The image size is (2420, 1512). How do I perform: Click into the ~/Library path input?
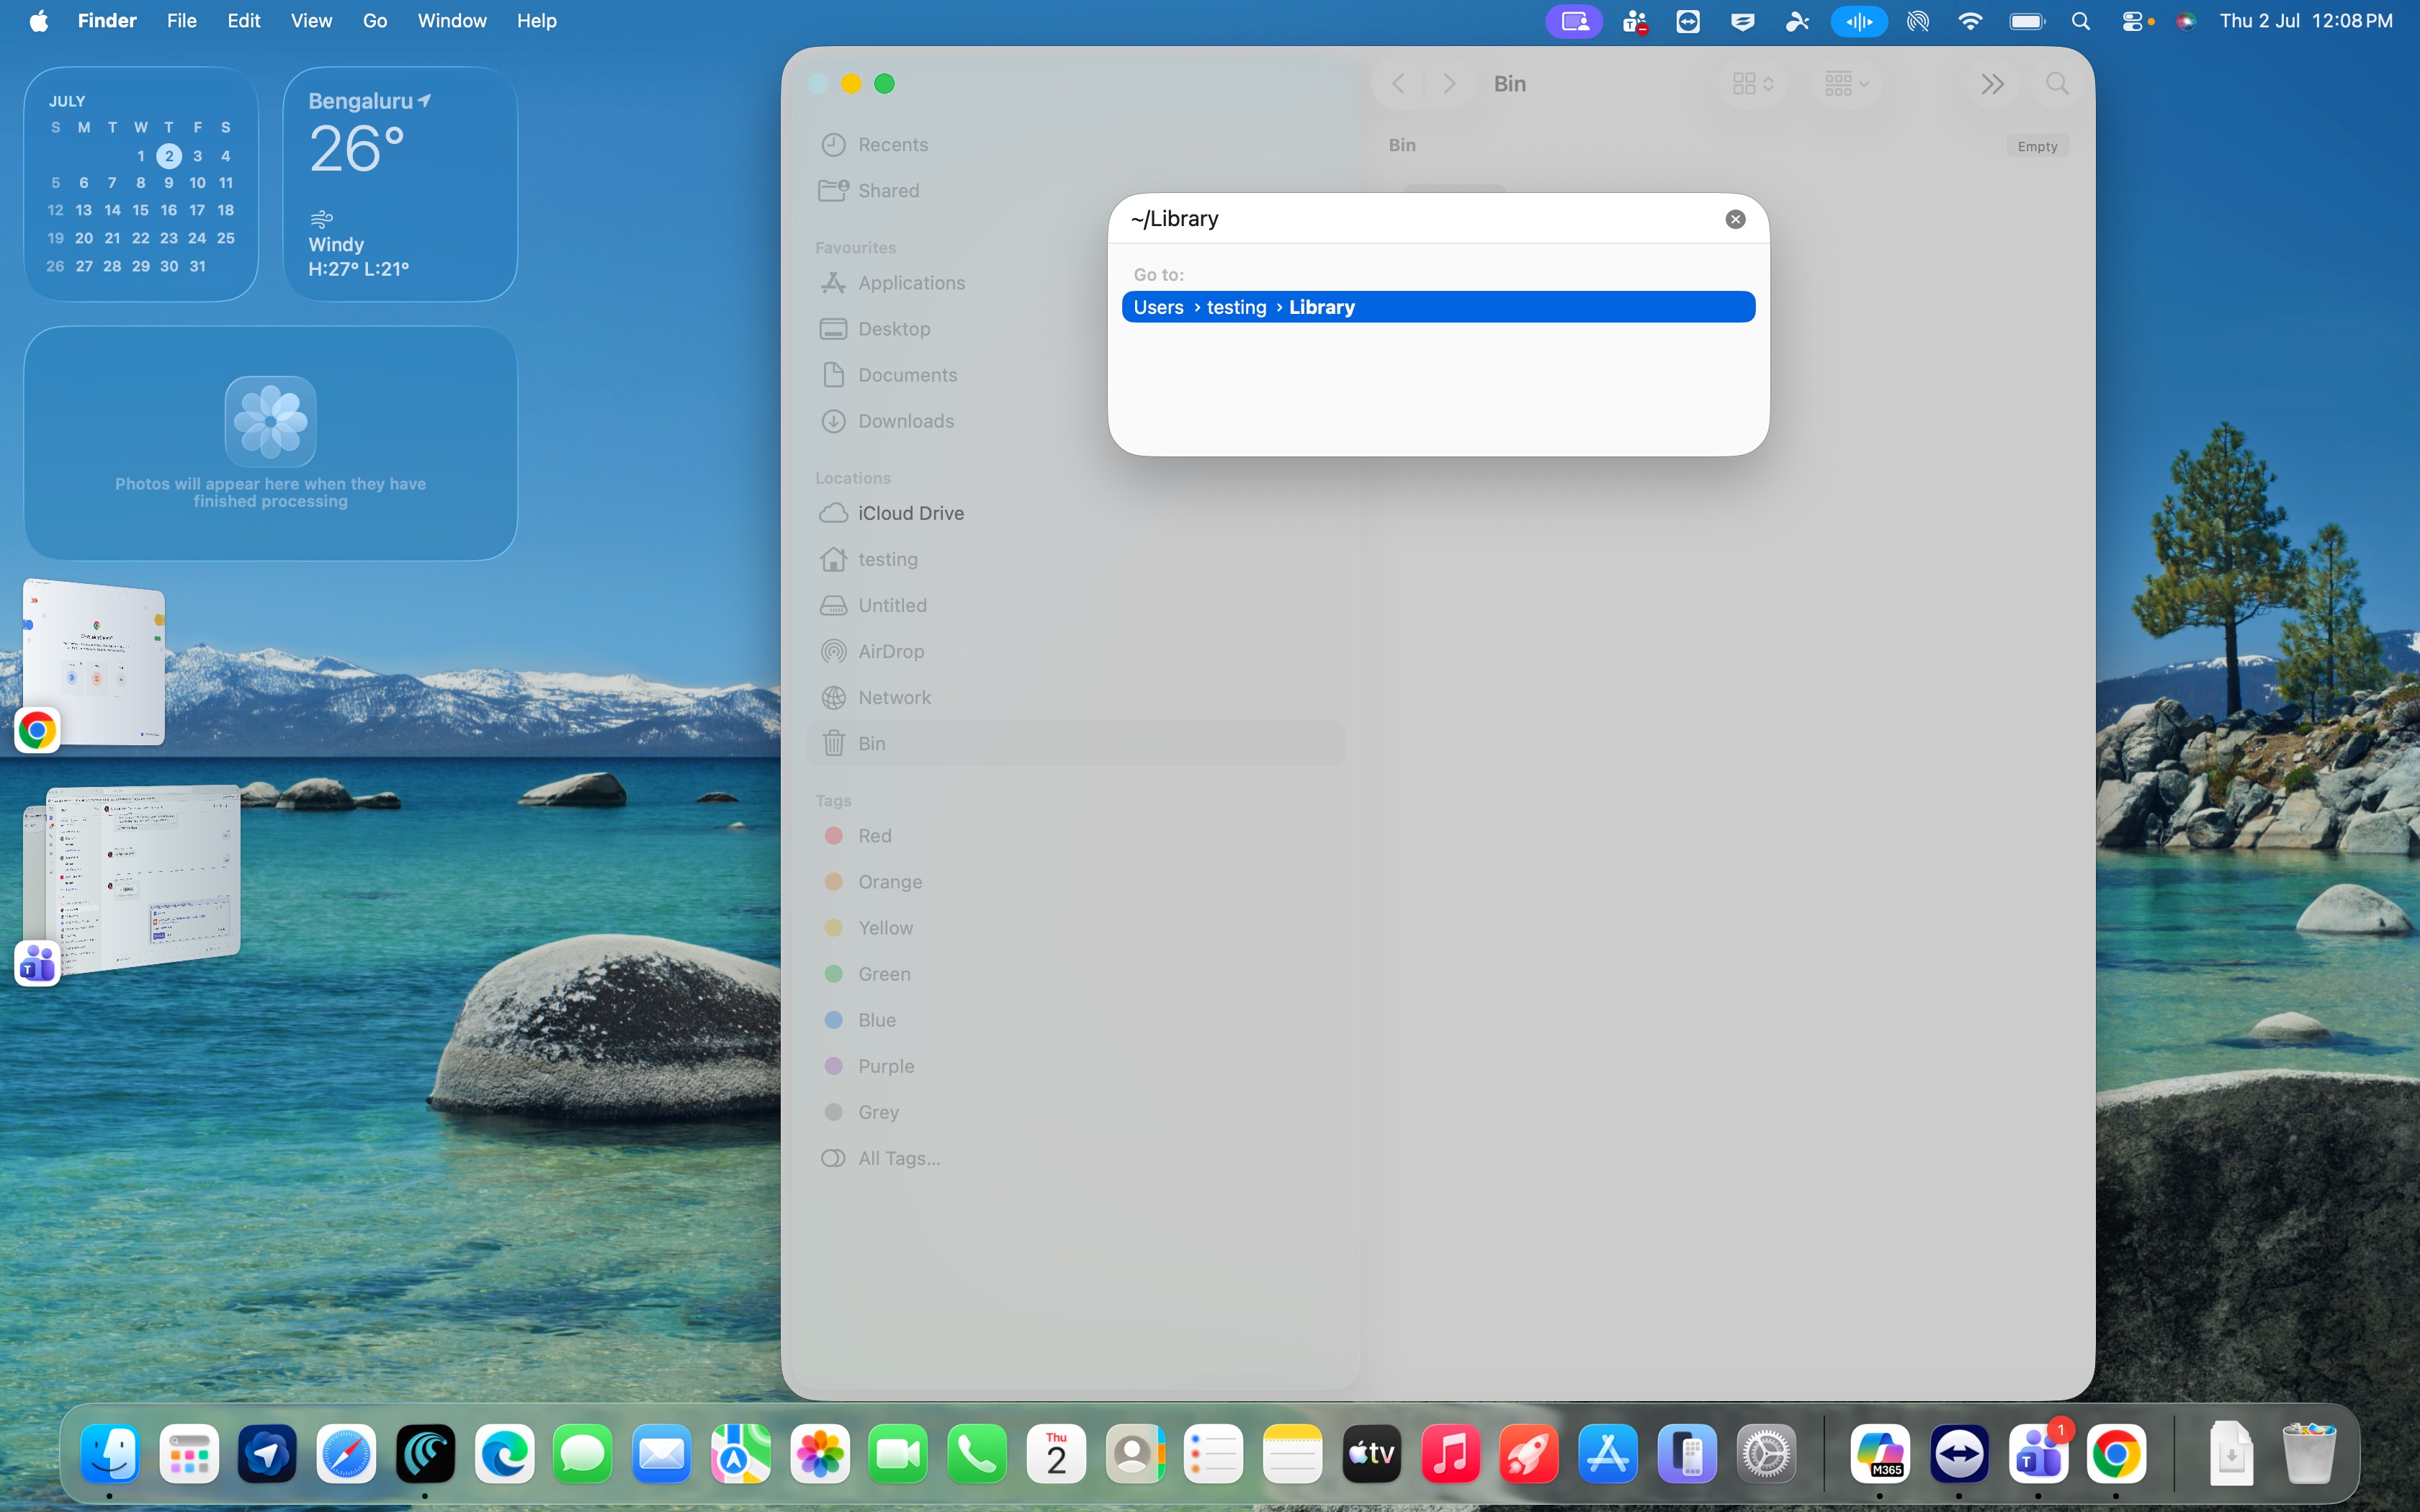[1420, 219]
